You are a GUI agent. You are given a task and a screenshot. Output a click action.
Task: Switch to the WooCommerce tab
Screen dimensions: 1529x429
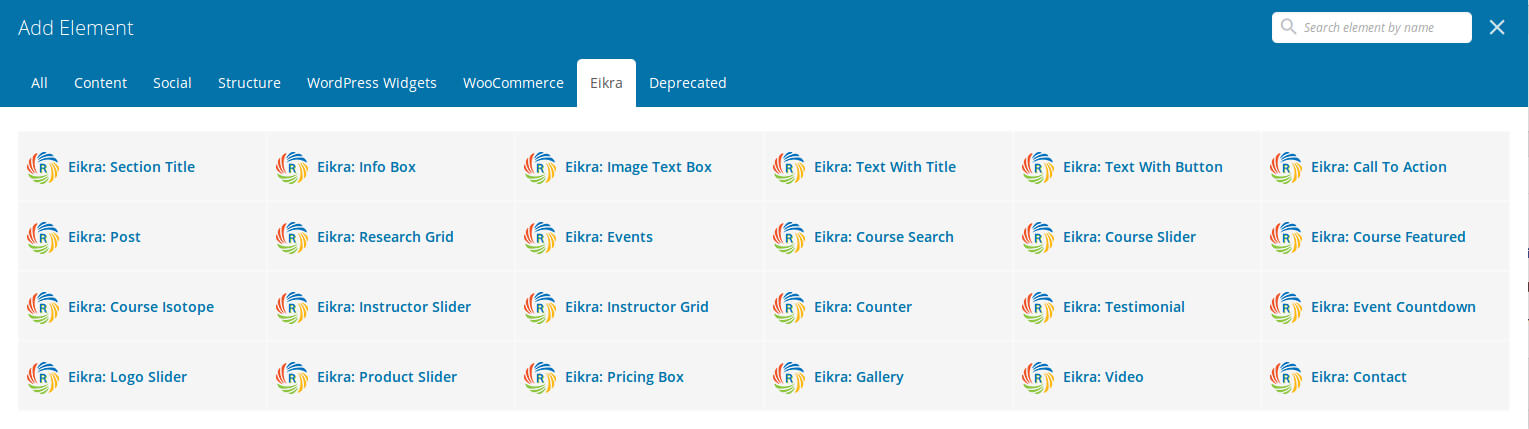513,83
